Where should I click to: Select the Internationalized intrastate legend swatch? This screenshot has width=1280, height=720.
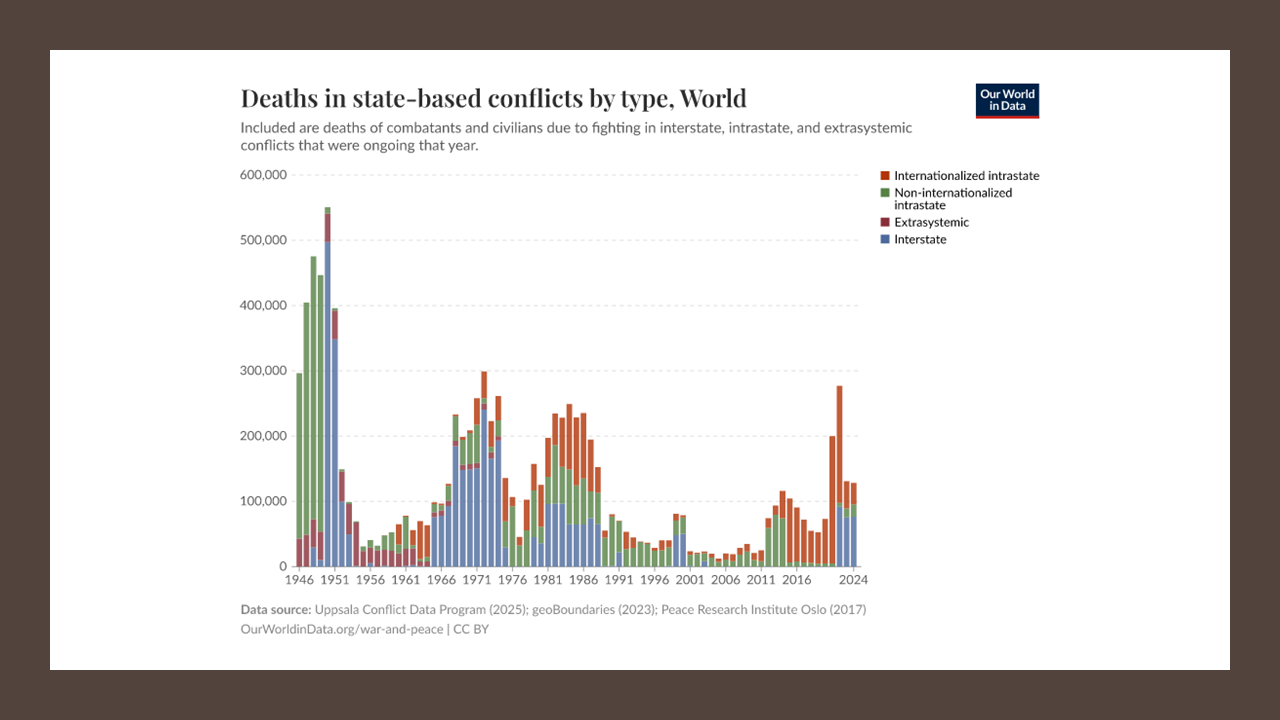[884, 176]
